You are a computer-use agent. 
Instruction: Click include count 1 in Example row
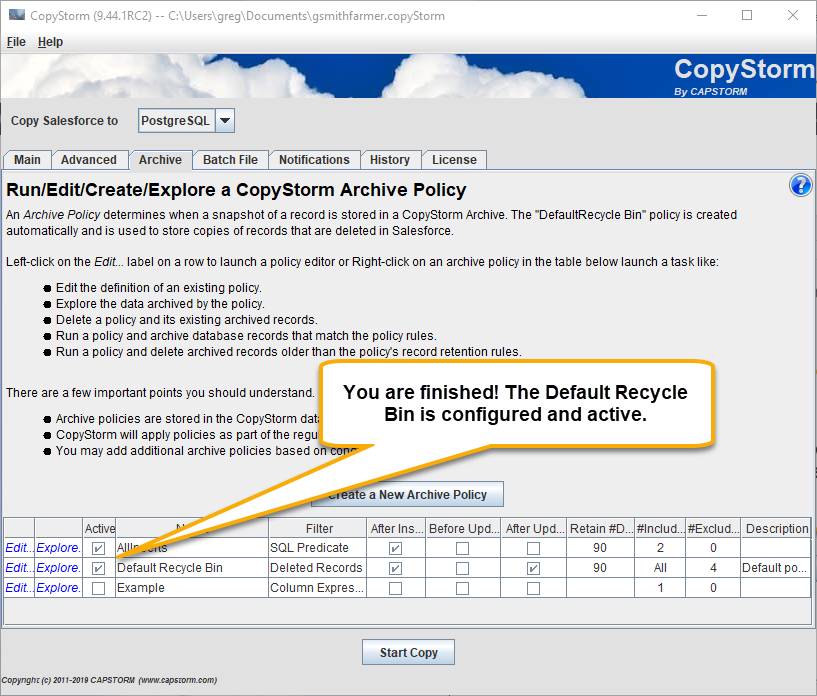(x=660, y=588)
